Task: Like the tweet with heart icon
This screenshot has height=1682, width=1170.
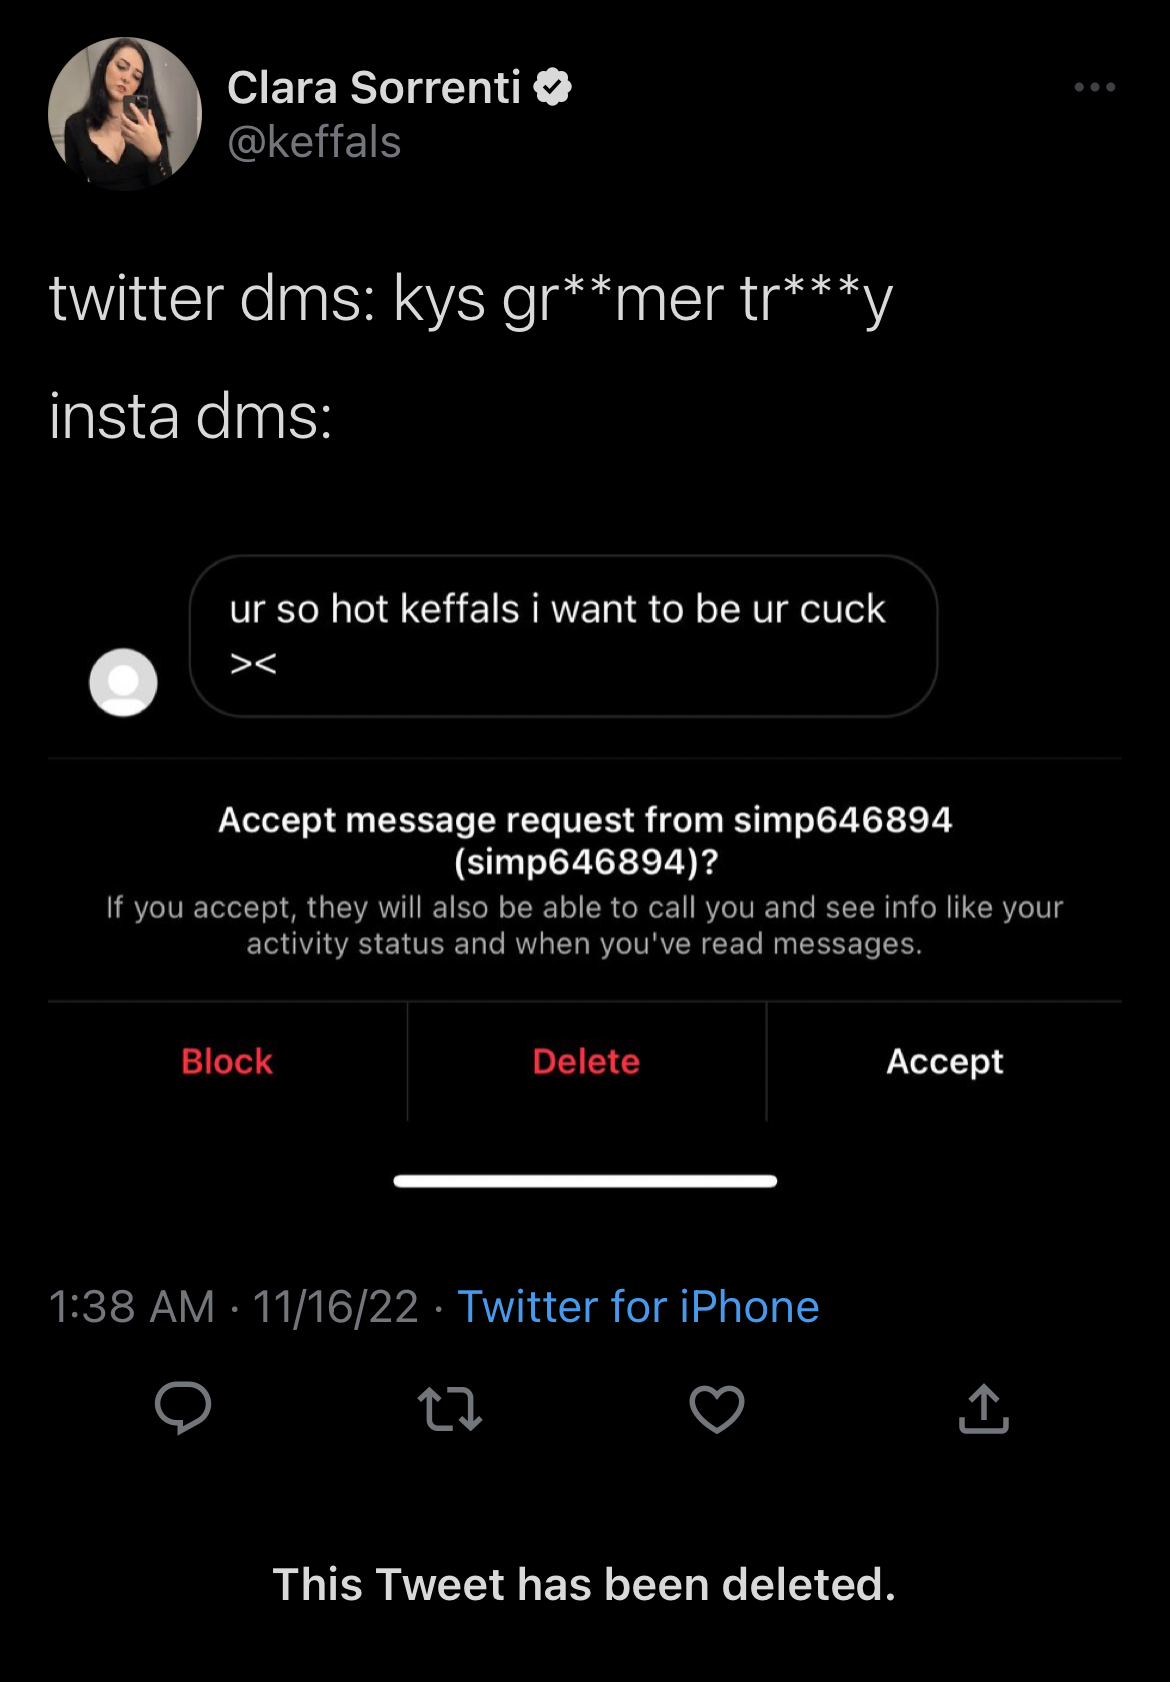Action: [x=717, y=1409]
